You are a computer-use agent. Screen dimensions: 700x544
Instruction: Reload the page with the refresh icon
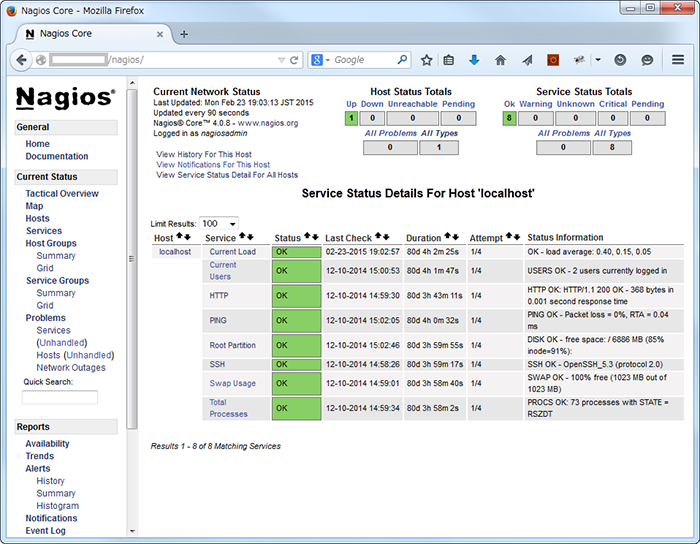coord(294,60)
